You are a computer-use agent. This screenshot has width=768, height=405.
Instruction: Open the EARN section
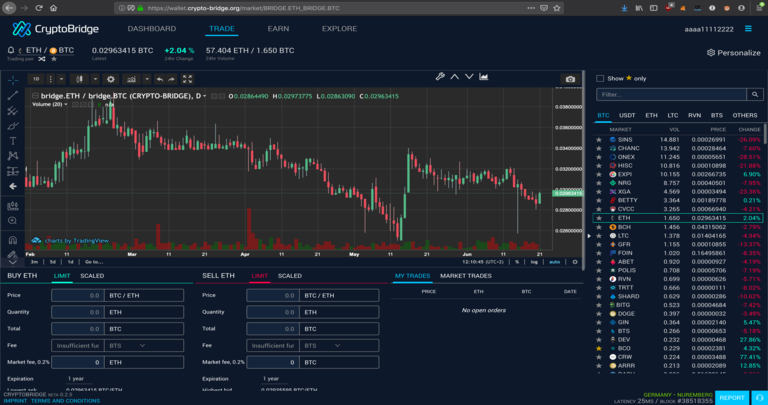click(278, 29)
